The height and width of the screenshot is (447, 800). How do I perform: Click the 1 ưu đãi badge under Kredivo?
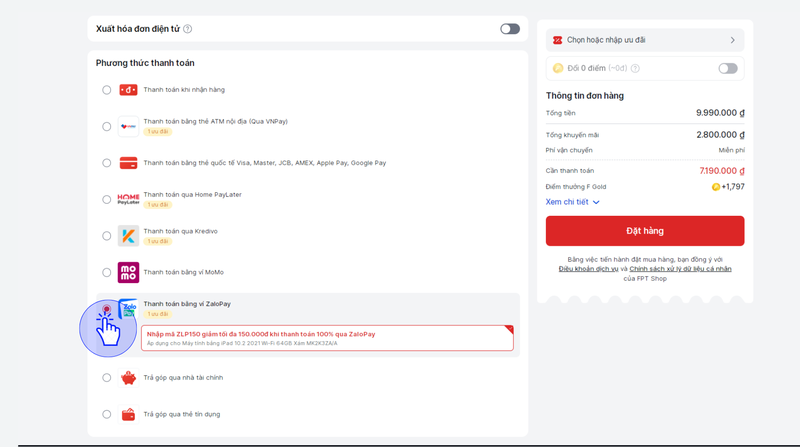click(x=158, y=241)
